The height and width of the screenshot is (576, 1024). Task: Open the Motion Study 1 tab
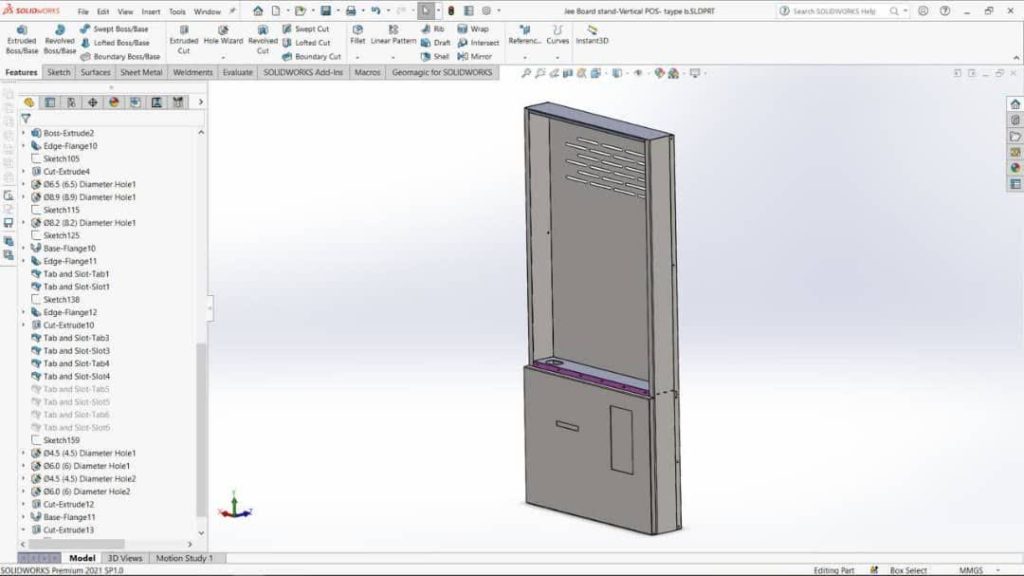click(184, 558)
